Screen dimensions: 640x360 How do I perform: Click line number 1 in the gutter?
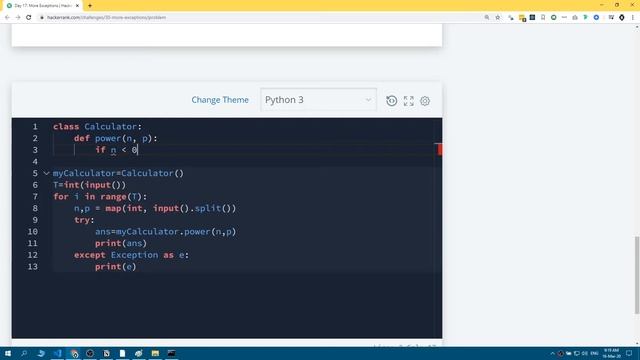click(35, 127)
